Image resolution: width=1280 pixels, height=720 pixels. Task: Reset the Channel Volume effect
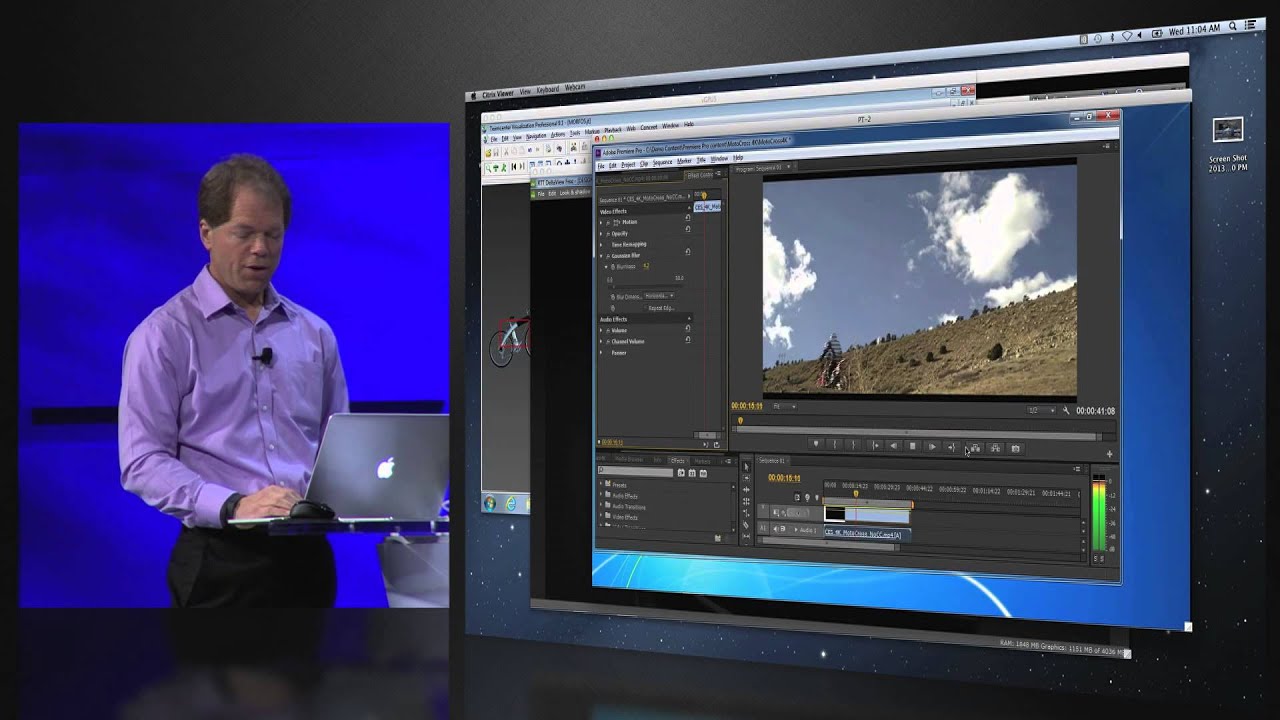(x=688, y=340)
